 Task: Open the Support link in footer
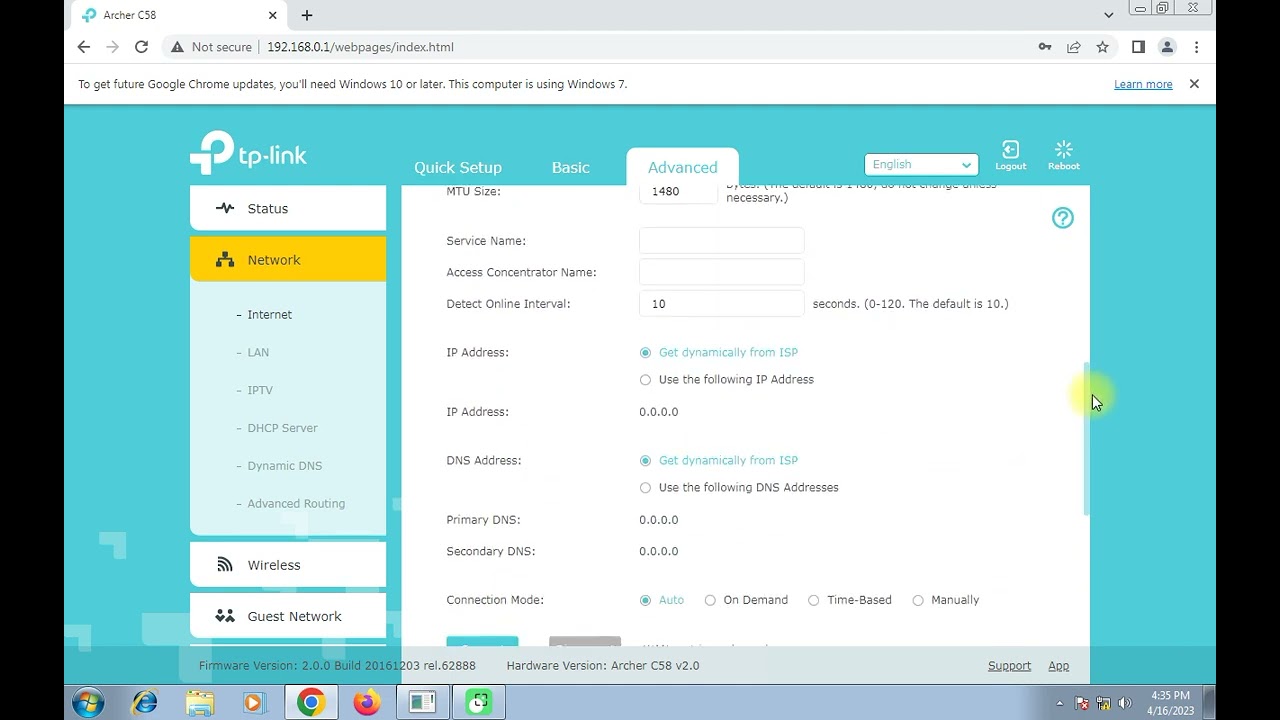point(1009,666)
